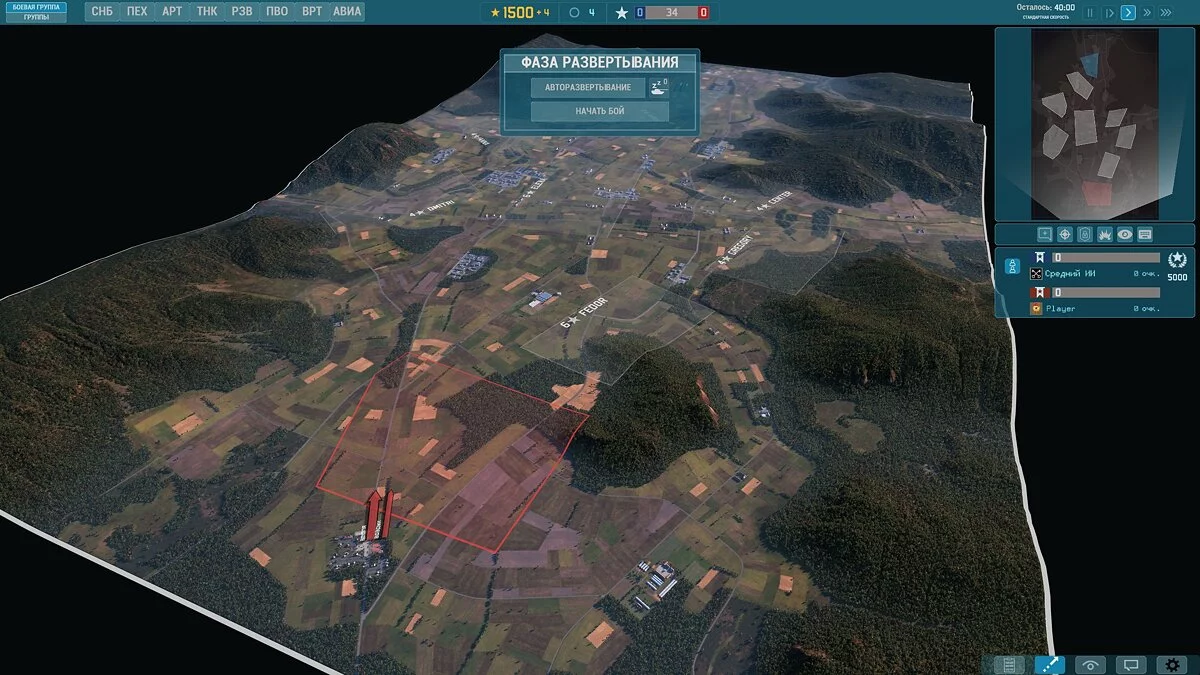
Task: Click the minimap zoom icon
Action: tap(1044, 234)
